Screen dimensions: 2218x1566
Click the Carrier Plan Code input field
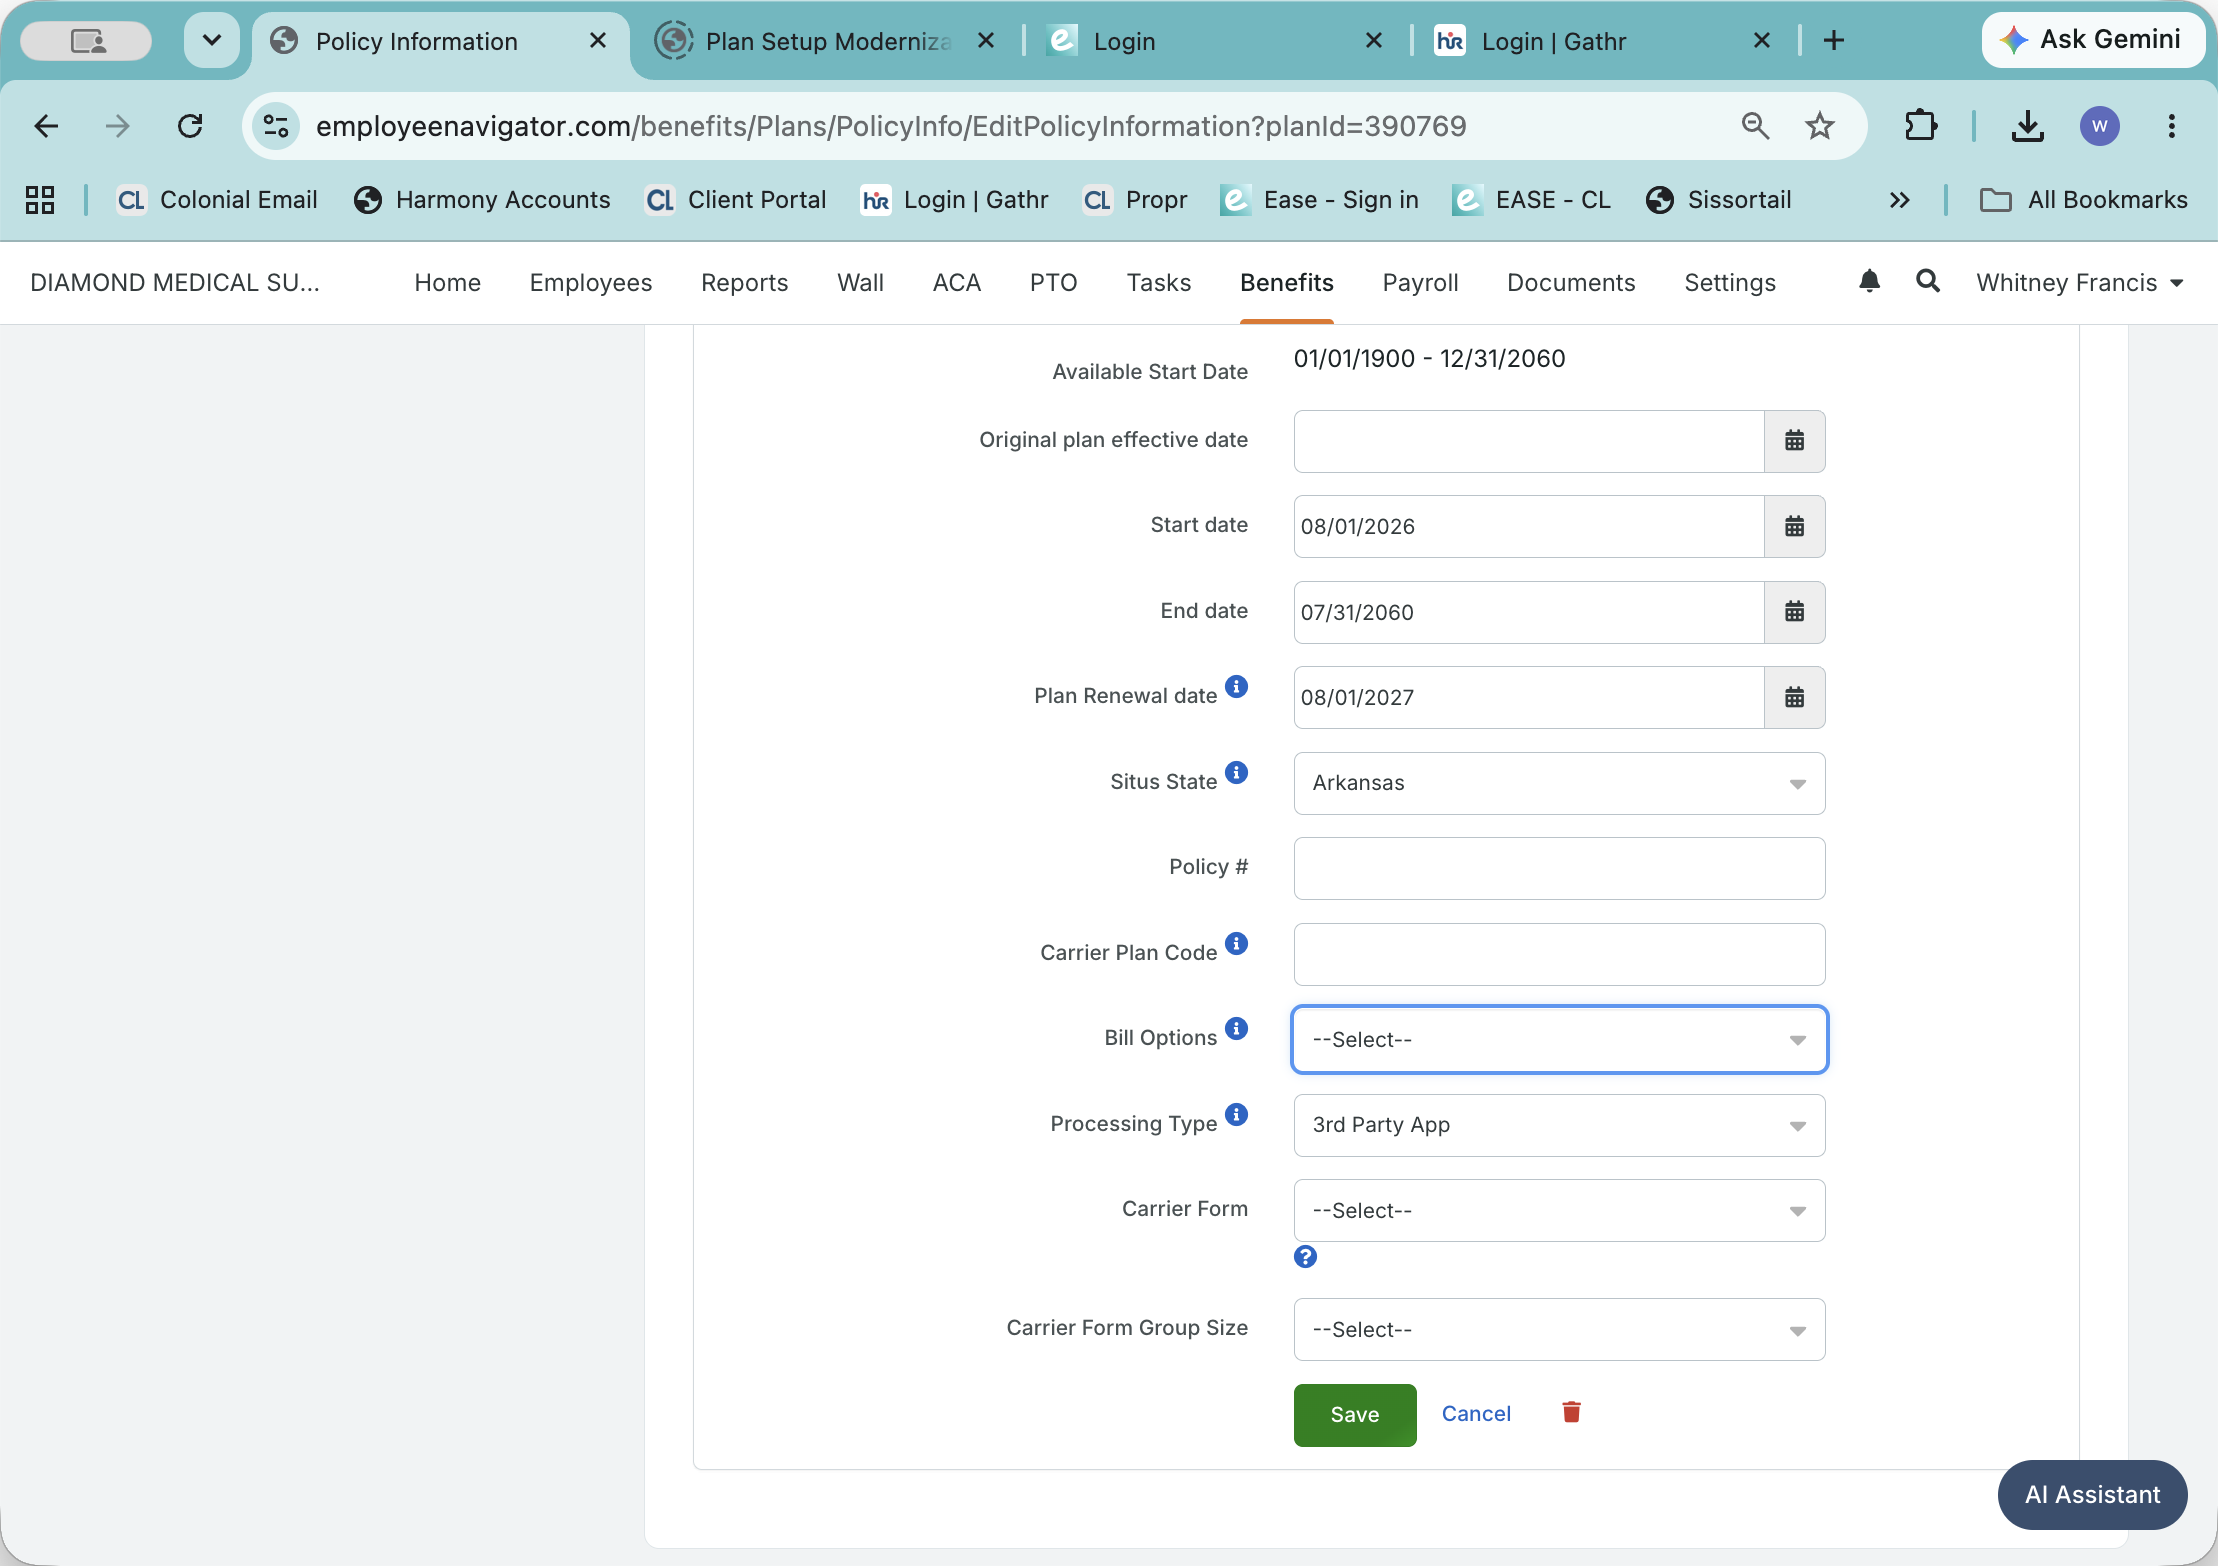tap(1559, 954)
